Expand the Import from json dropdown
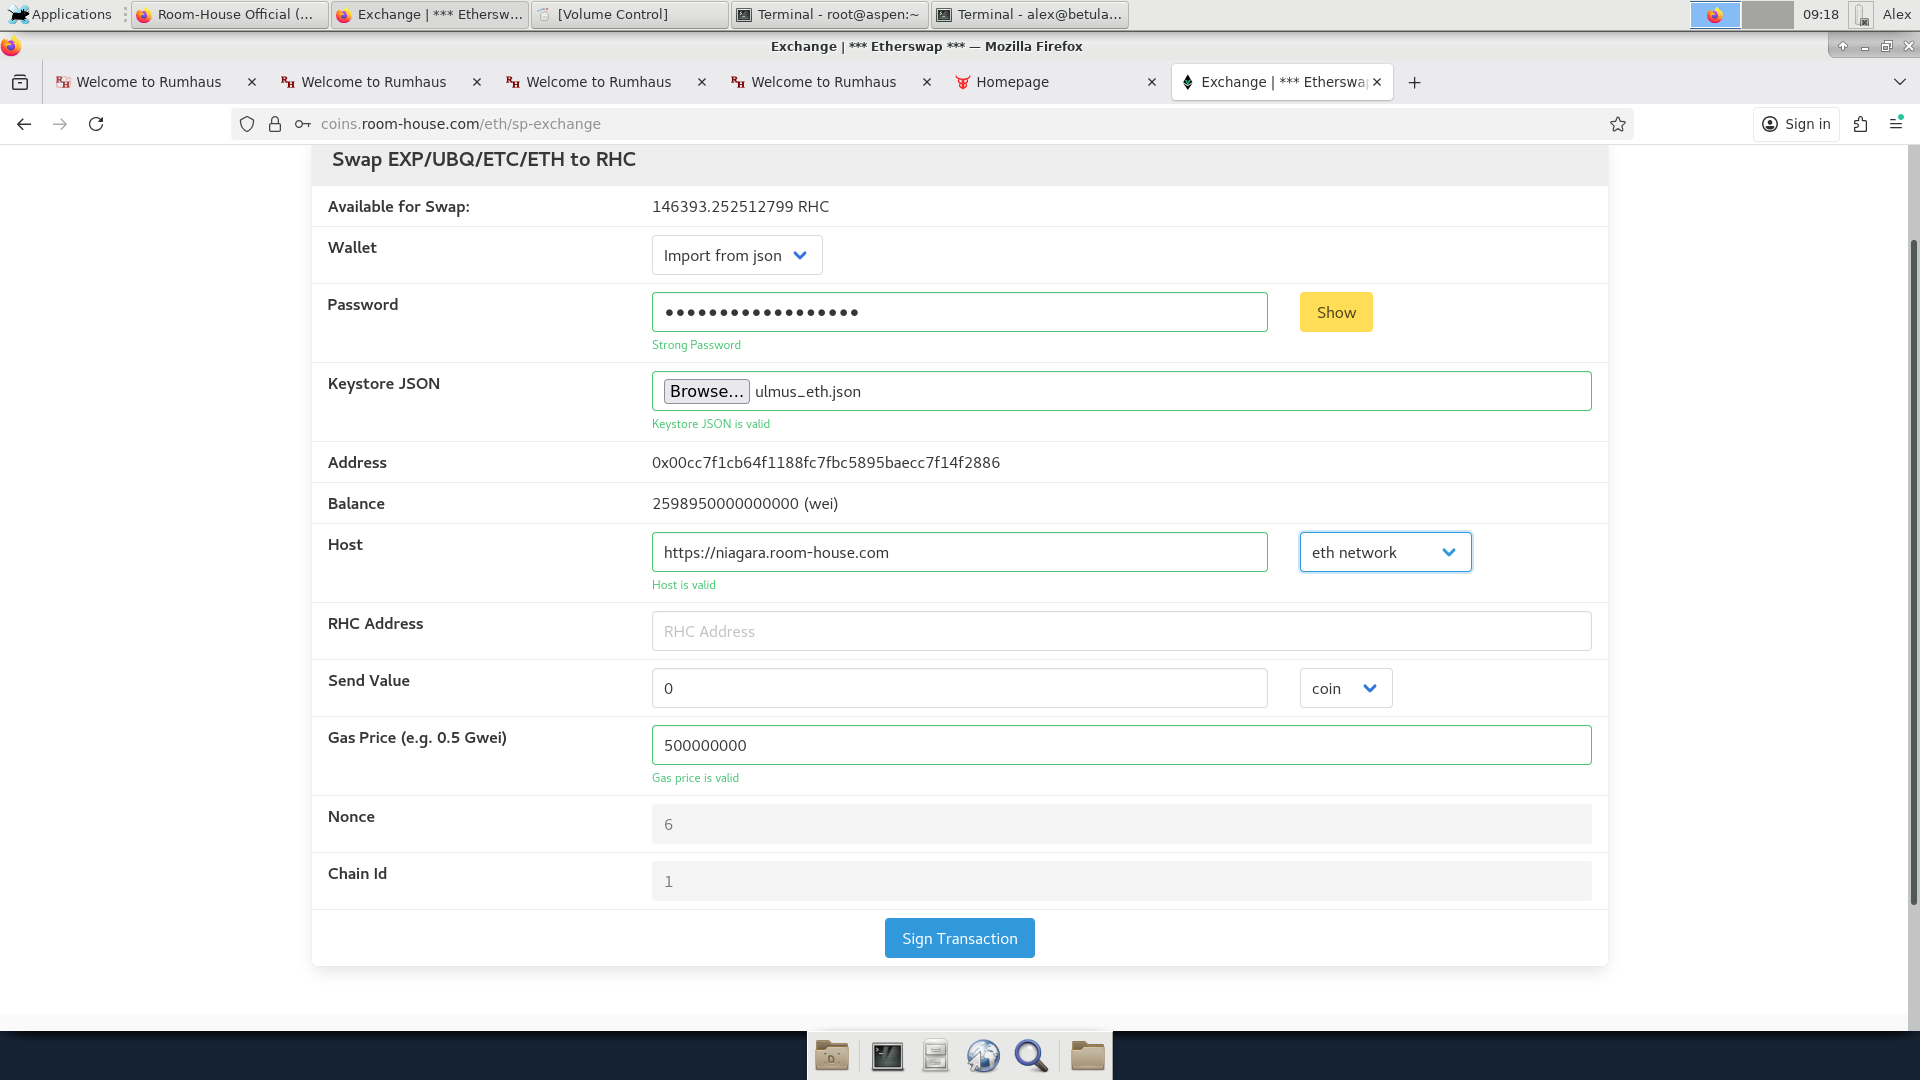This screenshot has width=1920, height=1080. click(737, 255)
